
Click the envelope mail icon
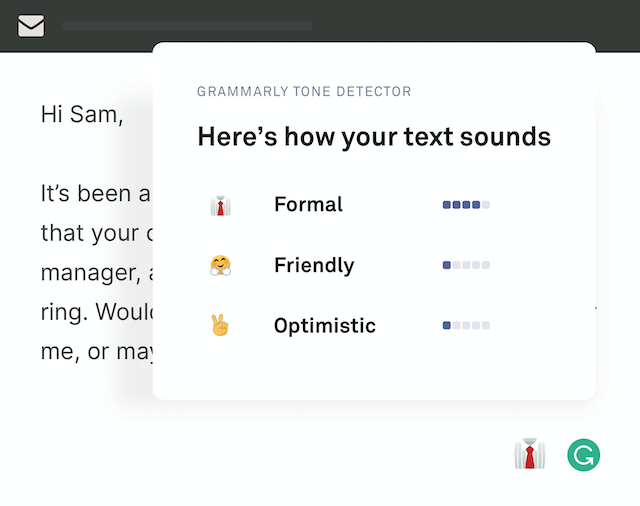31,26
